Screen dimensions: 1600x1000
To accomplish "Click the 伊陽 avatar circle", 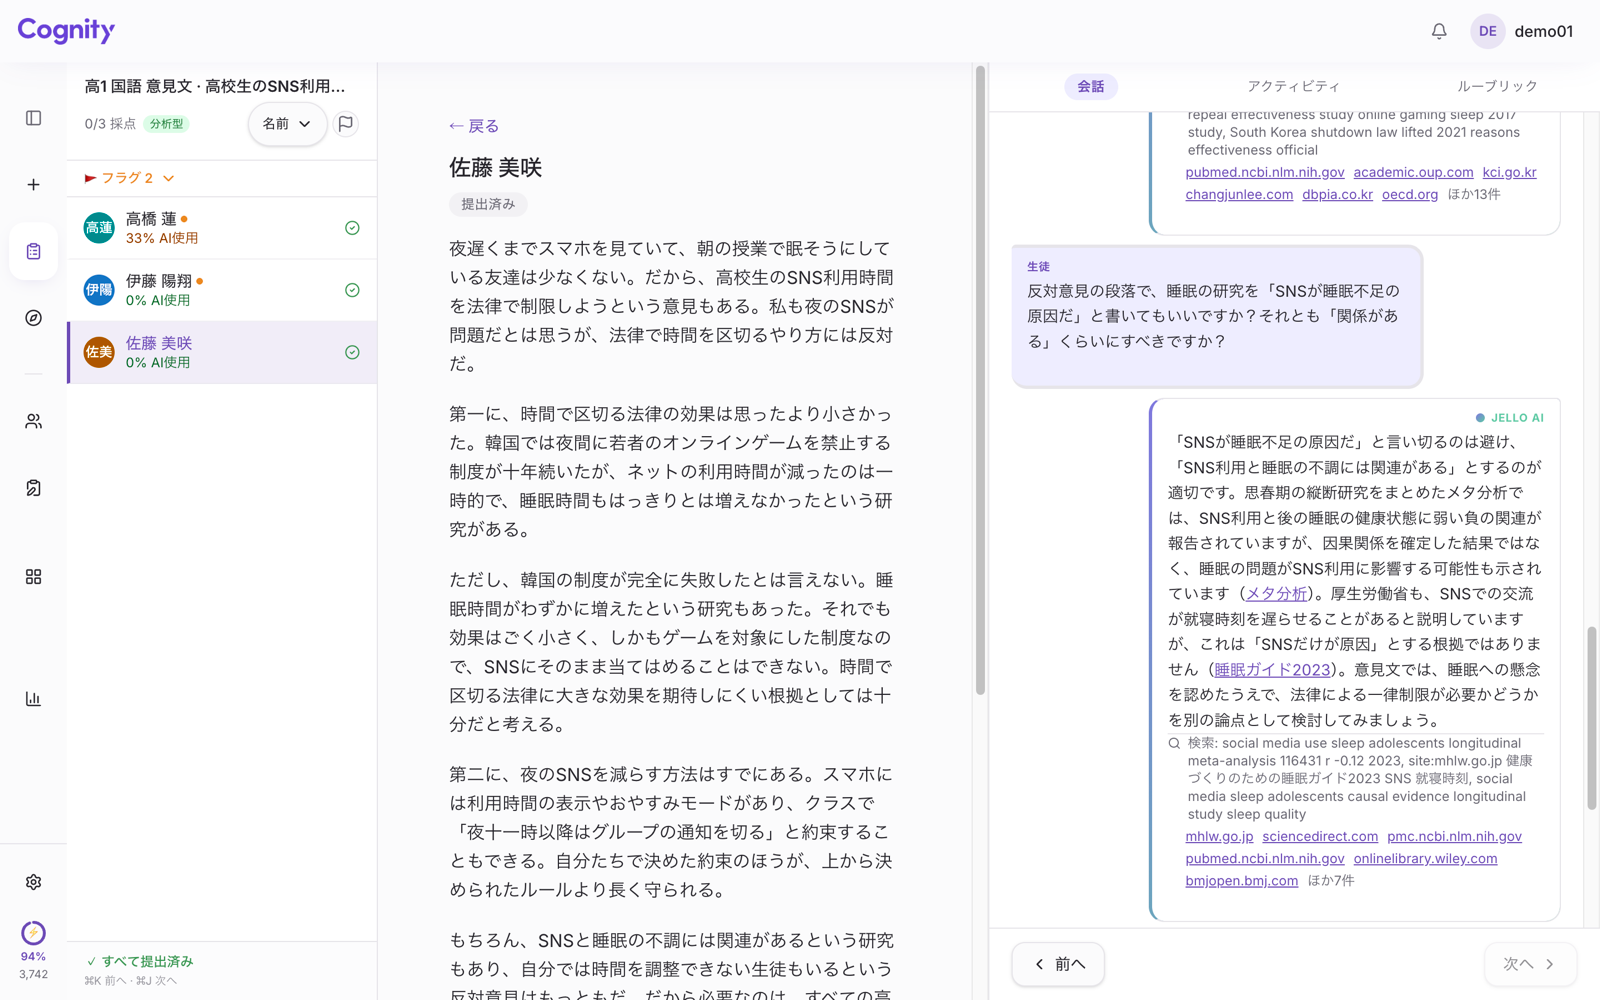I will (x=99, y=290).
